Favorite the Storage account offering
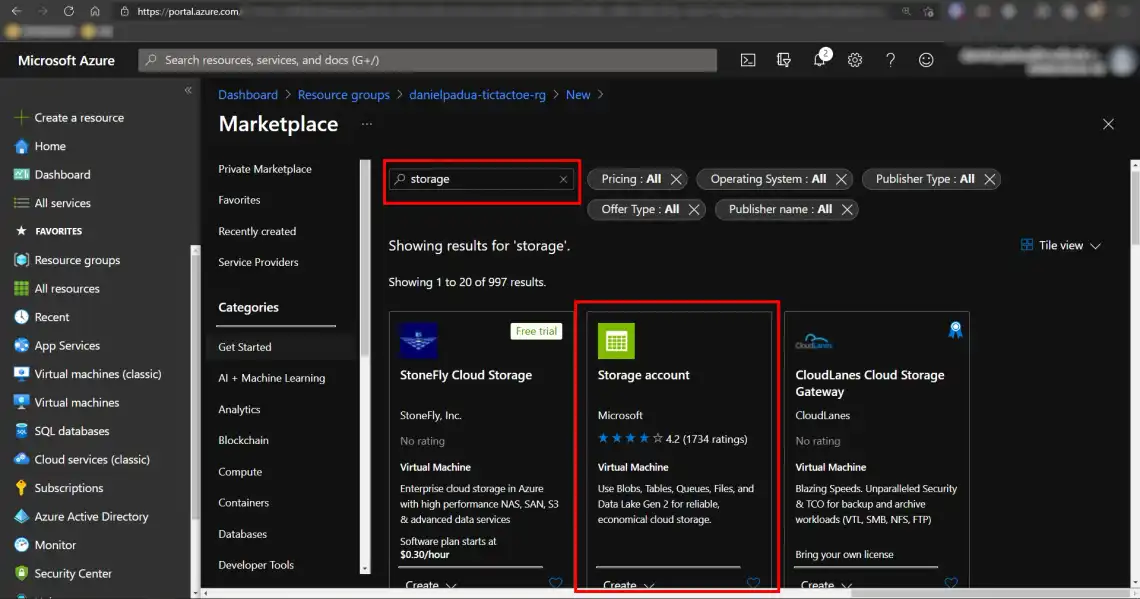This screenshot has width=1140, height=599. click(x=753, y=582)
